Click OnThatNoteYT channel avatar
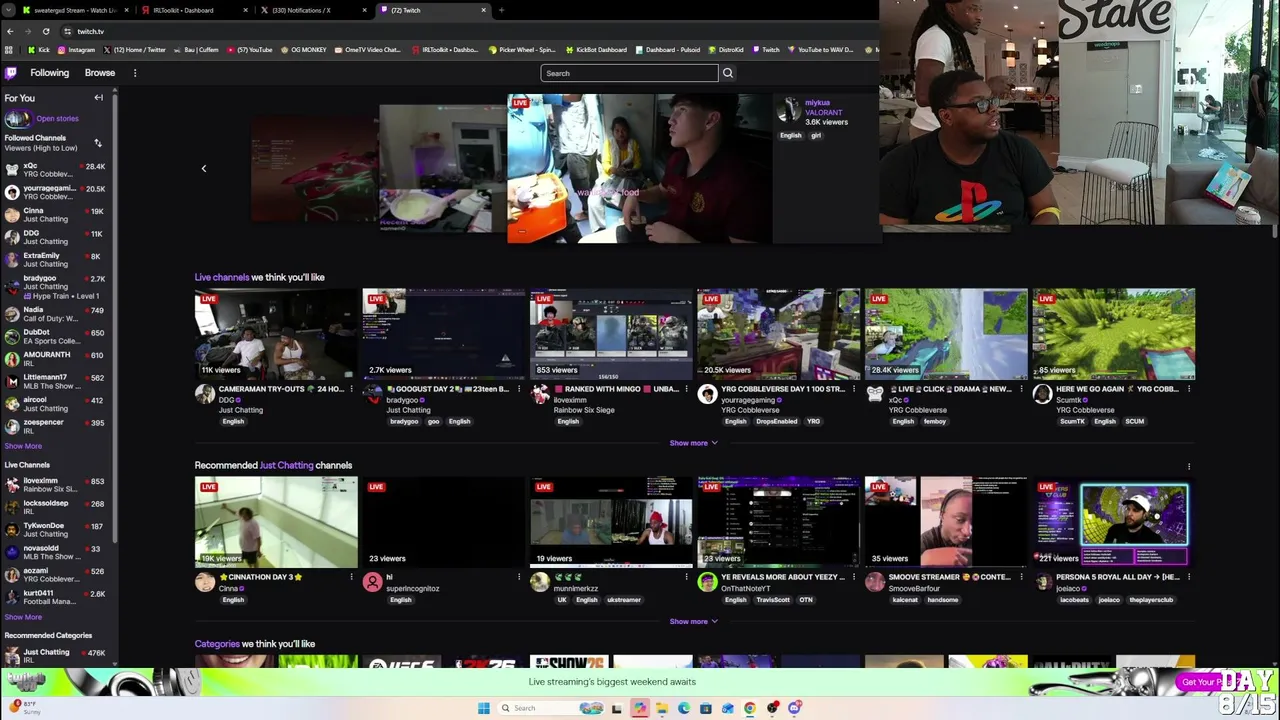This screenshot has height=720, width=1280. point(707,583)
